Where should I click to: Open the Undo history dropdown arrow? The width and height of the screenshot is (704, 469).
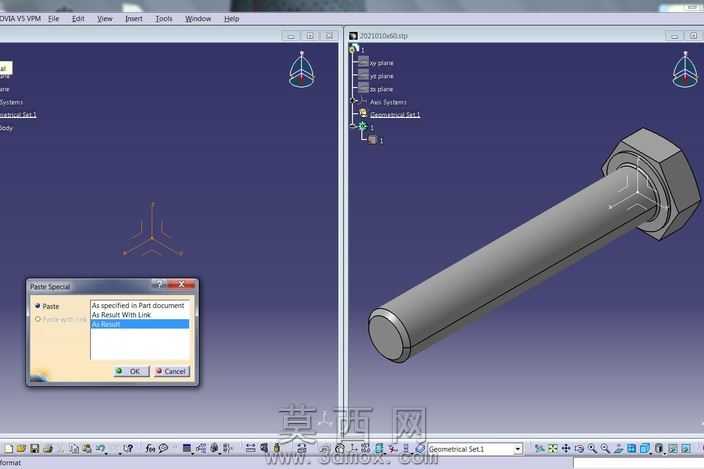click(x=106, y=452)
